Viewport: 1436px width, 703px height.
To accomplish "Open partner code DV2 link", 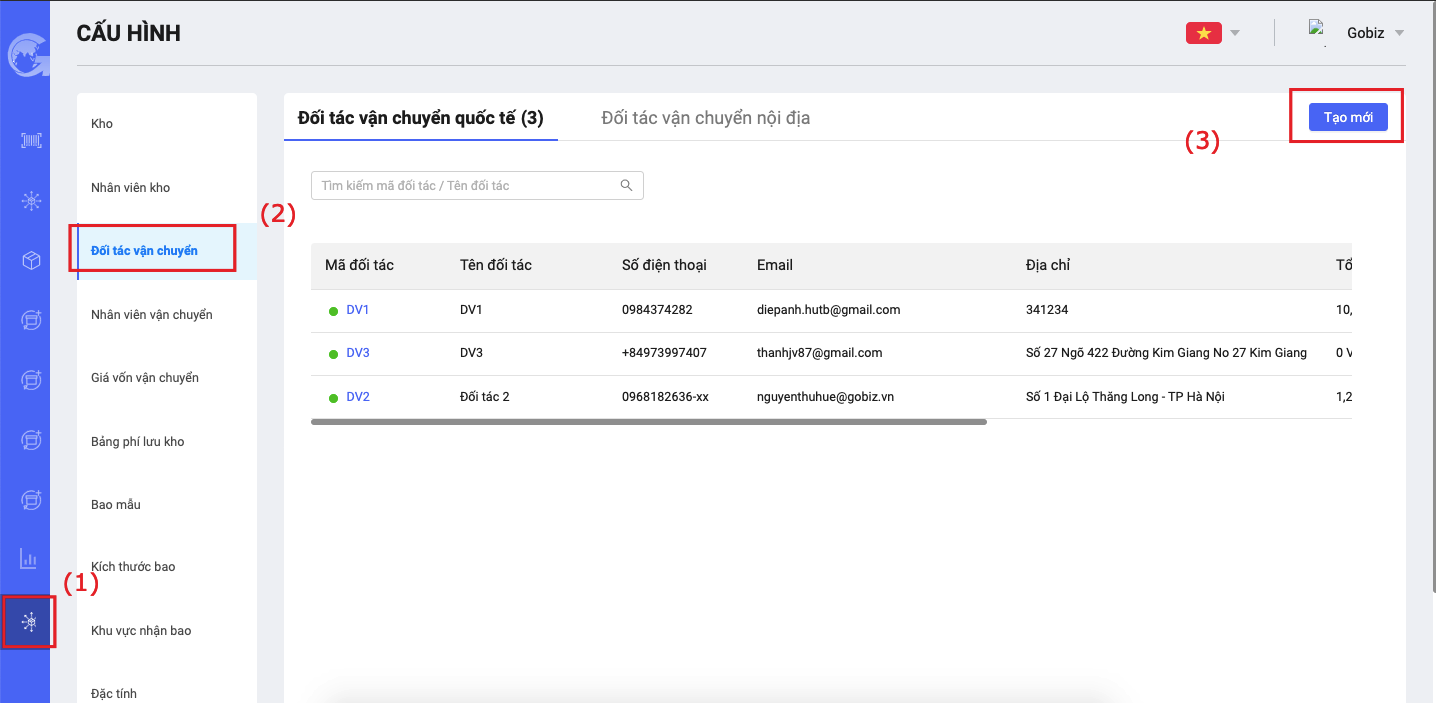I will [x=357, y=397].
